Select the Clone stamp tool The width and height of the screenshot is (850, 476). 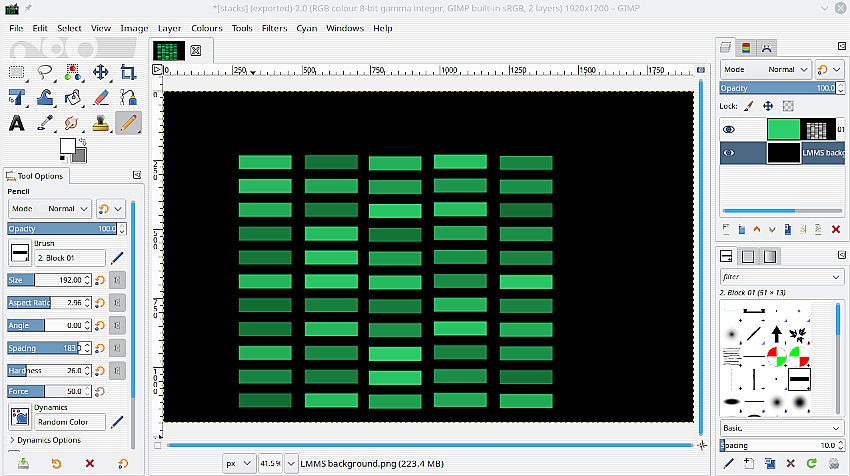pos(100,123)
